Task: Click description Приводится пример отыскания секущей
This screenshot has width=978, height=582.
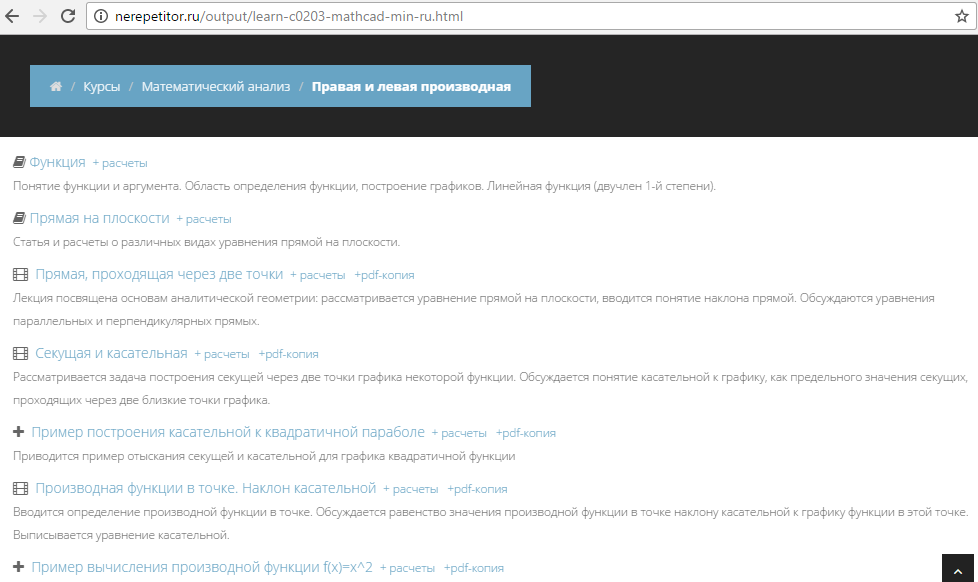Action: point(264,456)
